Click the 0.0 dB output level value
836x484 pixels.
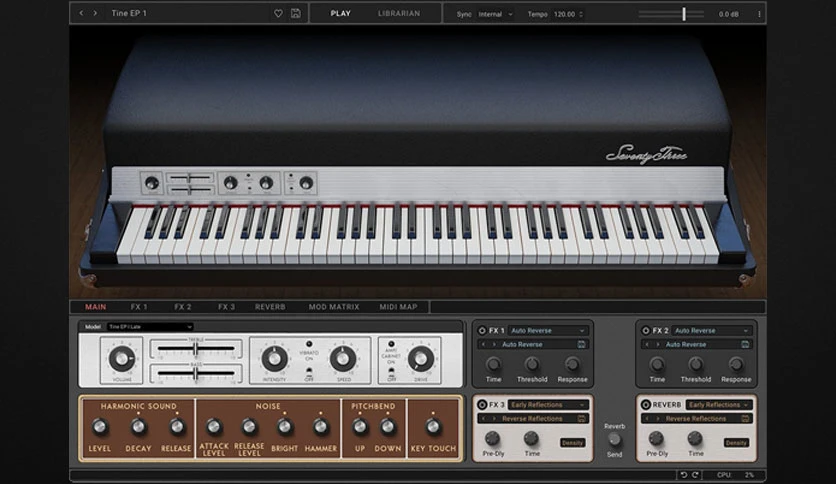(x=728, y=14)
